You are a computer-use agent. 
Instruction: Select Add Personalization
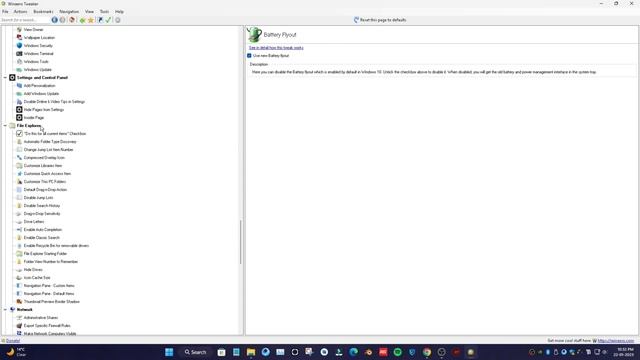click(x=39, y=86)
